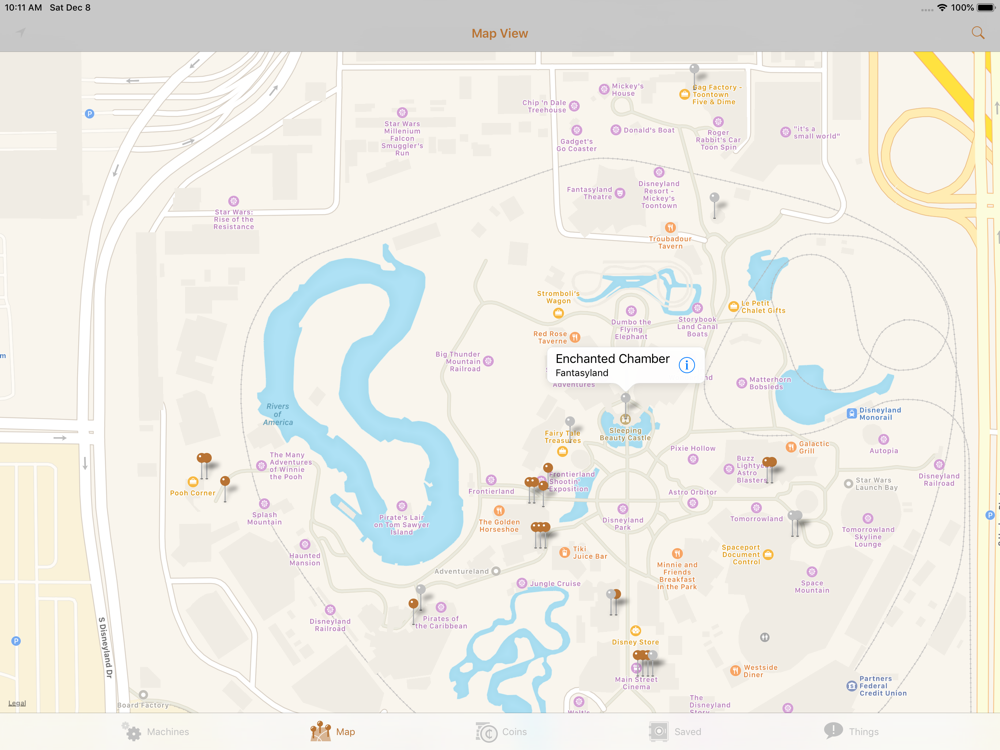Select the Red Rose Taverne restaurant marker

tap(575, 337)
